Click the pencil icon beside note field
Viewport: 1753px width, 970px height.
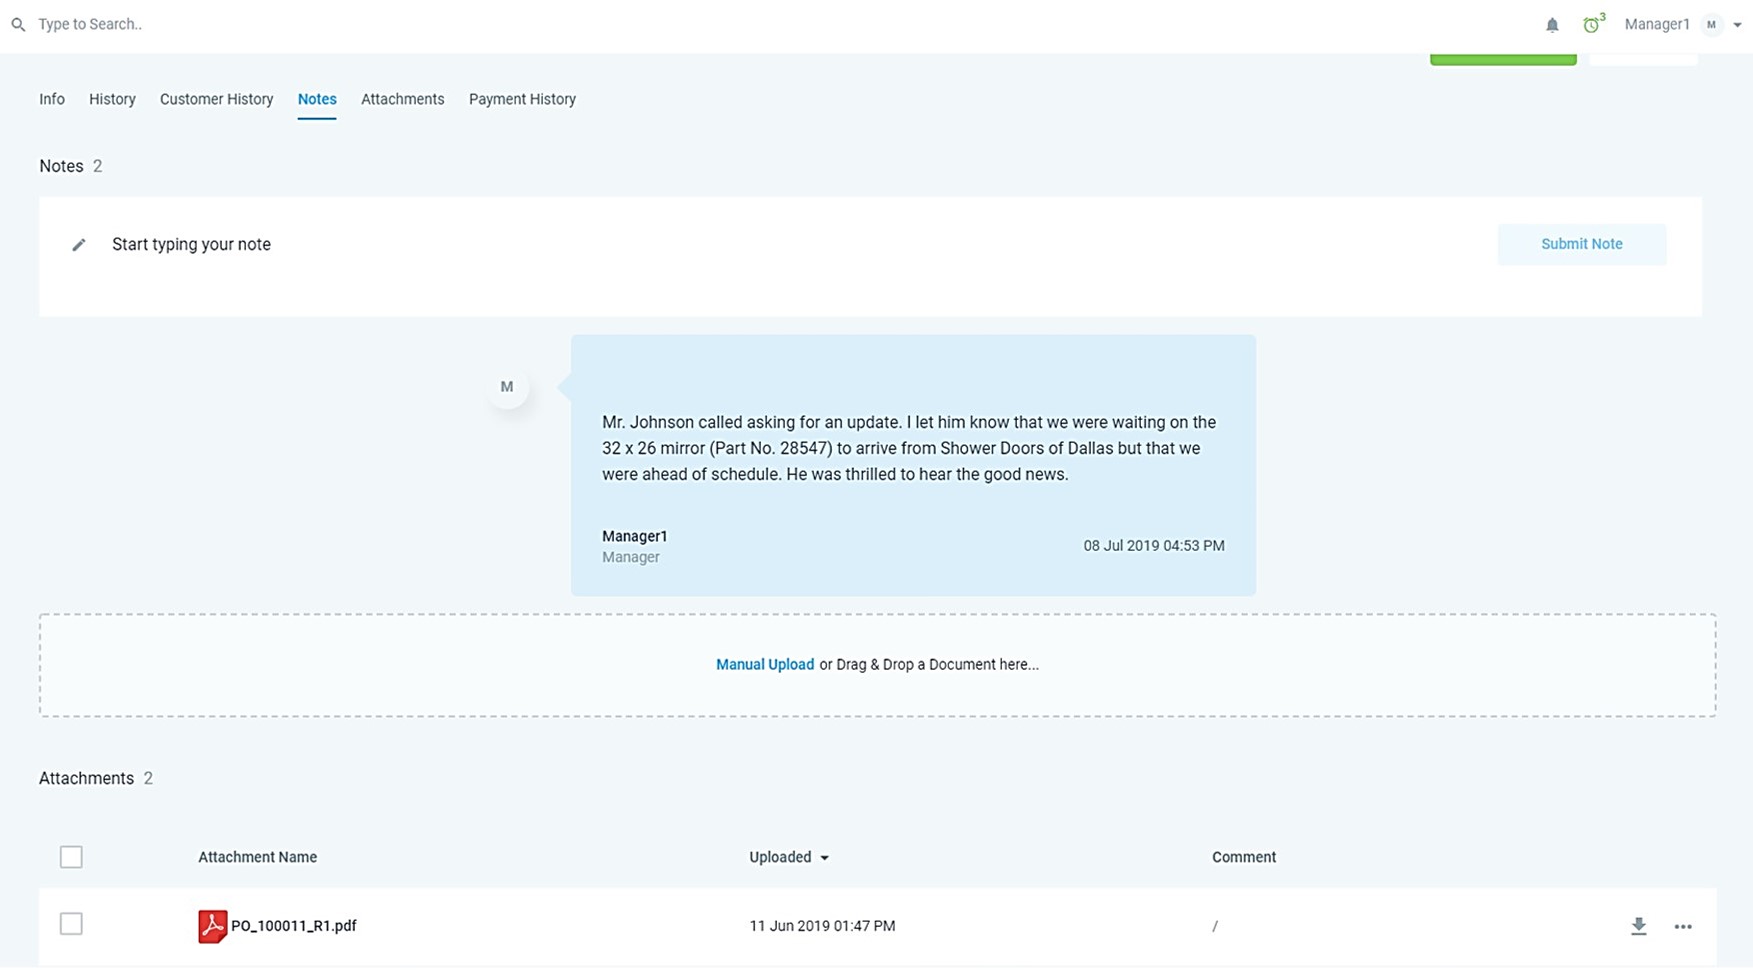coord(79,245)
